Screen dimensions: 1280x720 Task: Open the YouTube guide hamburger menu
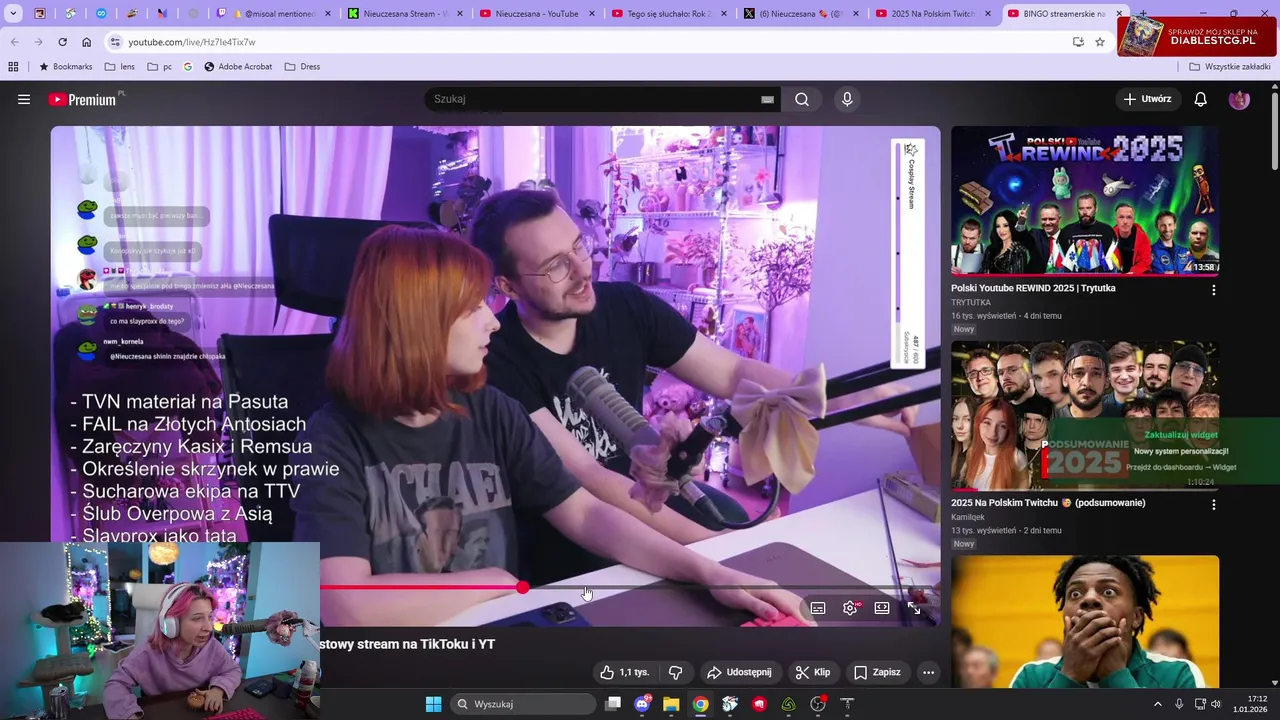tap(24, 99)
